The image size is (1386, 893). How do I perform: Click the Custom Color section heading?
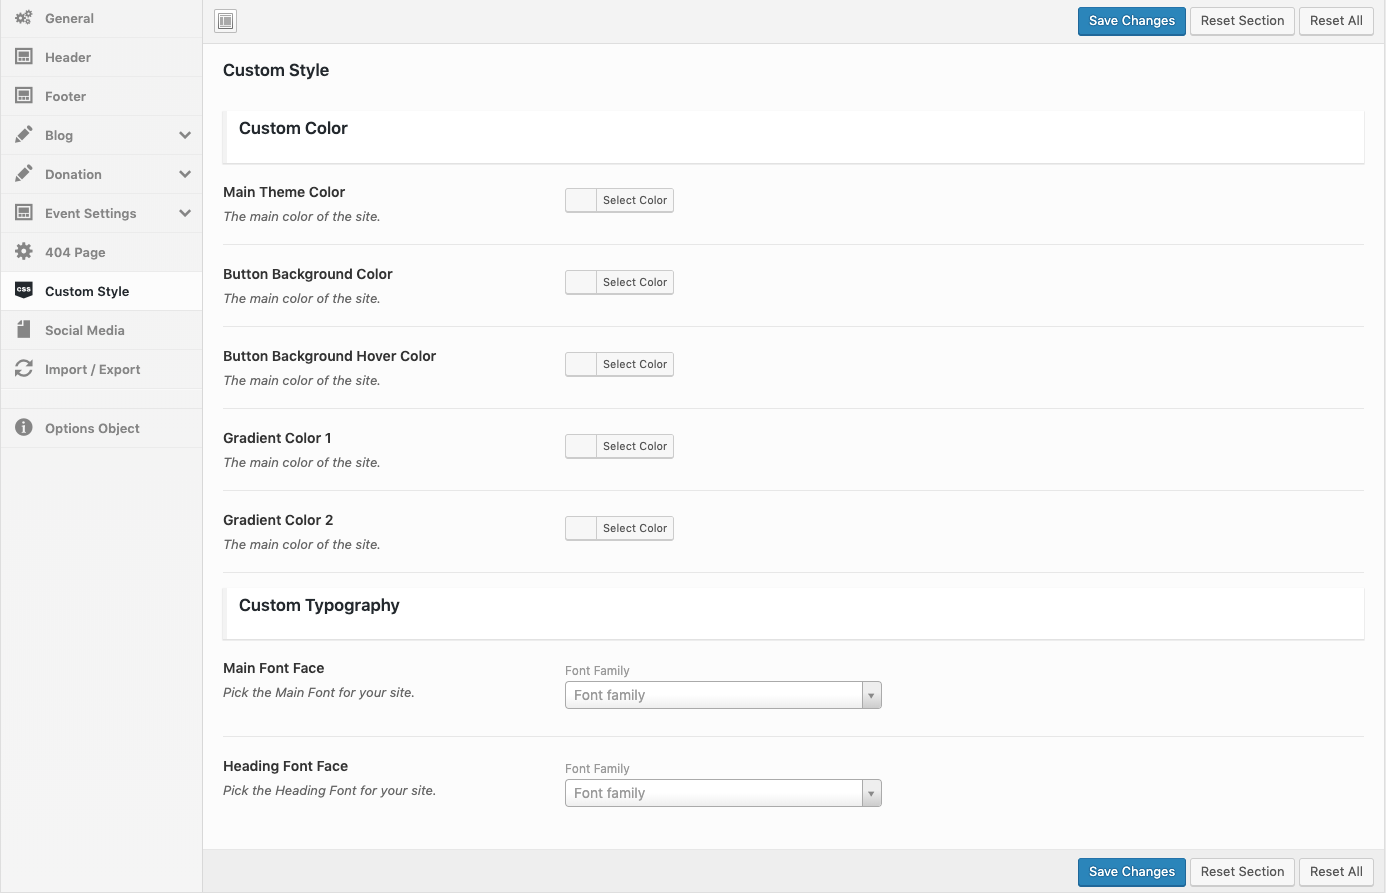pos(293,128)
